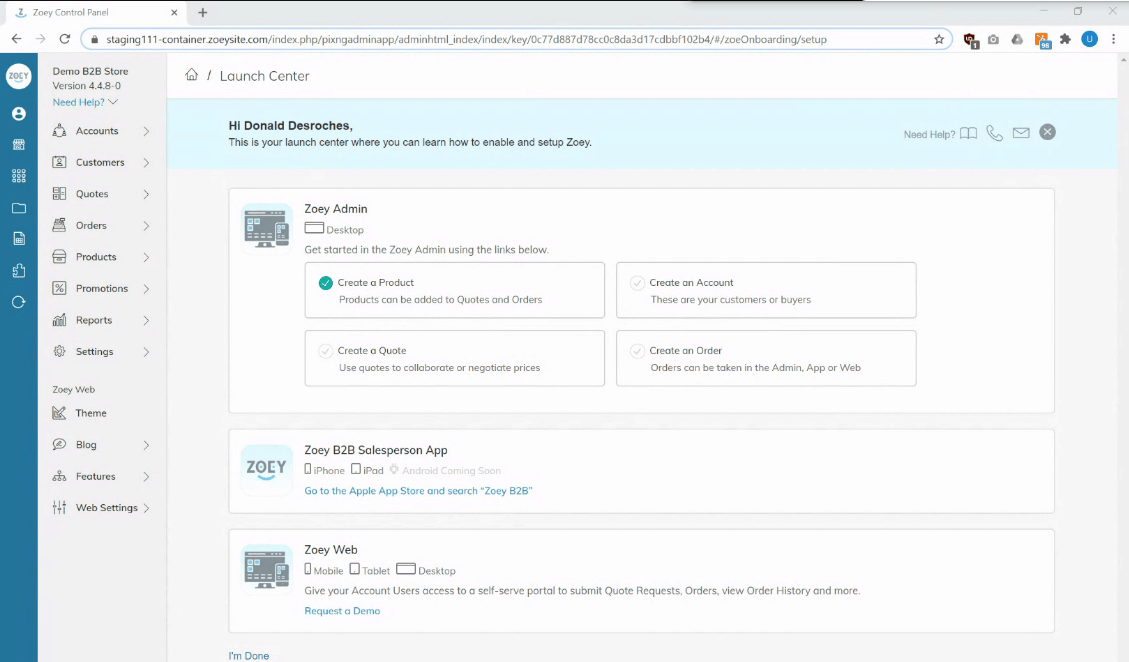This screenshot has height=662, width=1129.
Task: Go to the home icon in the breadcrumb
Action: [192, 75]
